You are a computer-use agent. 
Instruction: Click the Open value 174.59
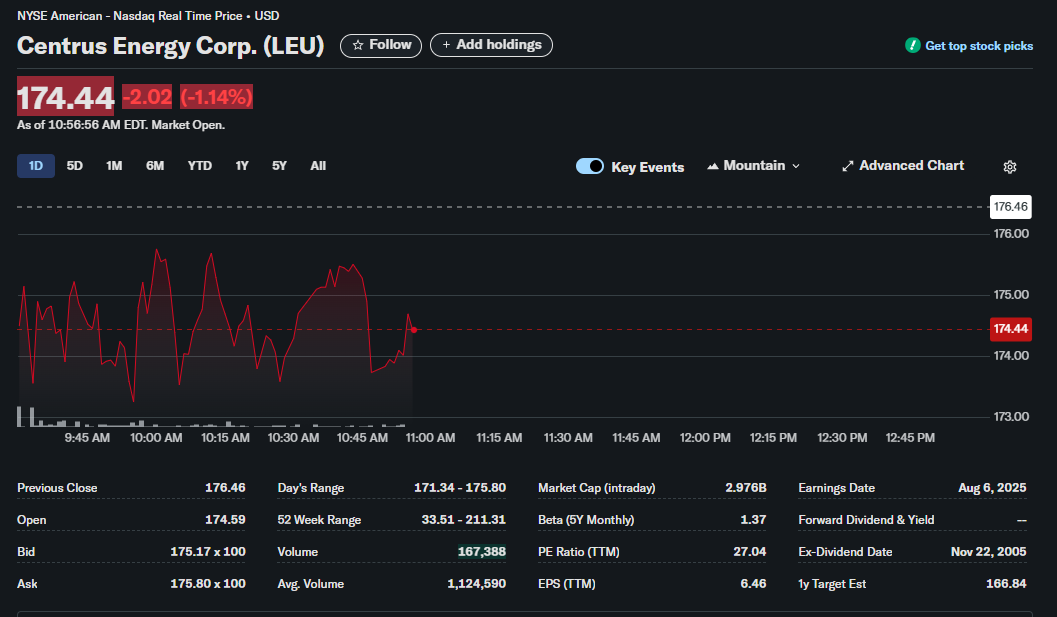coord(225,520)
